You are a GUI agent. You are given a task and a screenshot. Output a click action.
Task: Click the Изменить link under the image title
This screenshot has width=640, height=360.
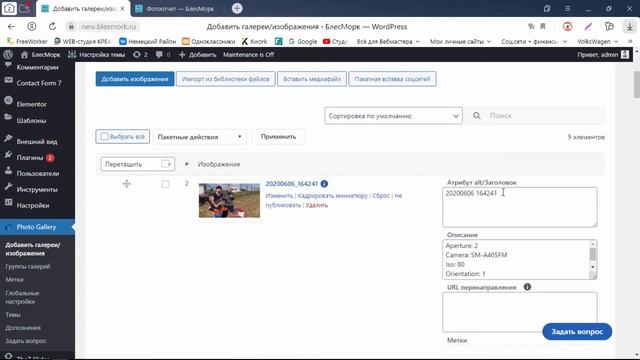point(279,196)
